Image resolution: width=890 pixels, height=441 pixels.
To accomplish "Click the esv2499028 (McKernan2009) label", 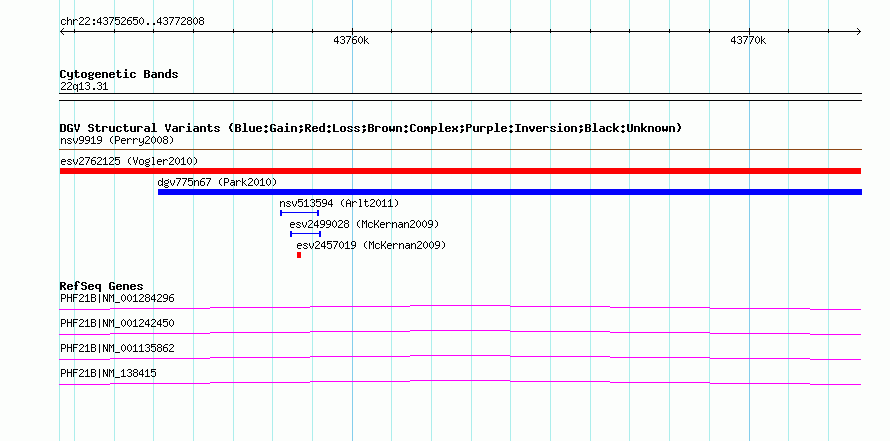I will tap(364, 224).
